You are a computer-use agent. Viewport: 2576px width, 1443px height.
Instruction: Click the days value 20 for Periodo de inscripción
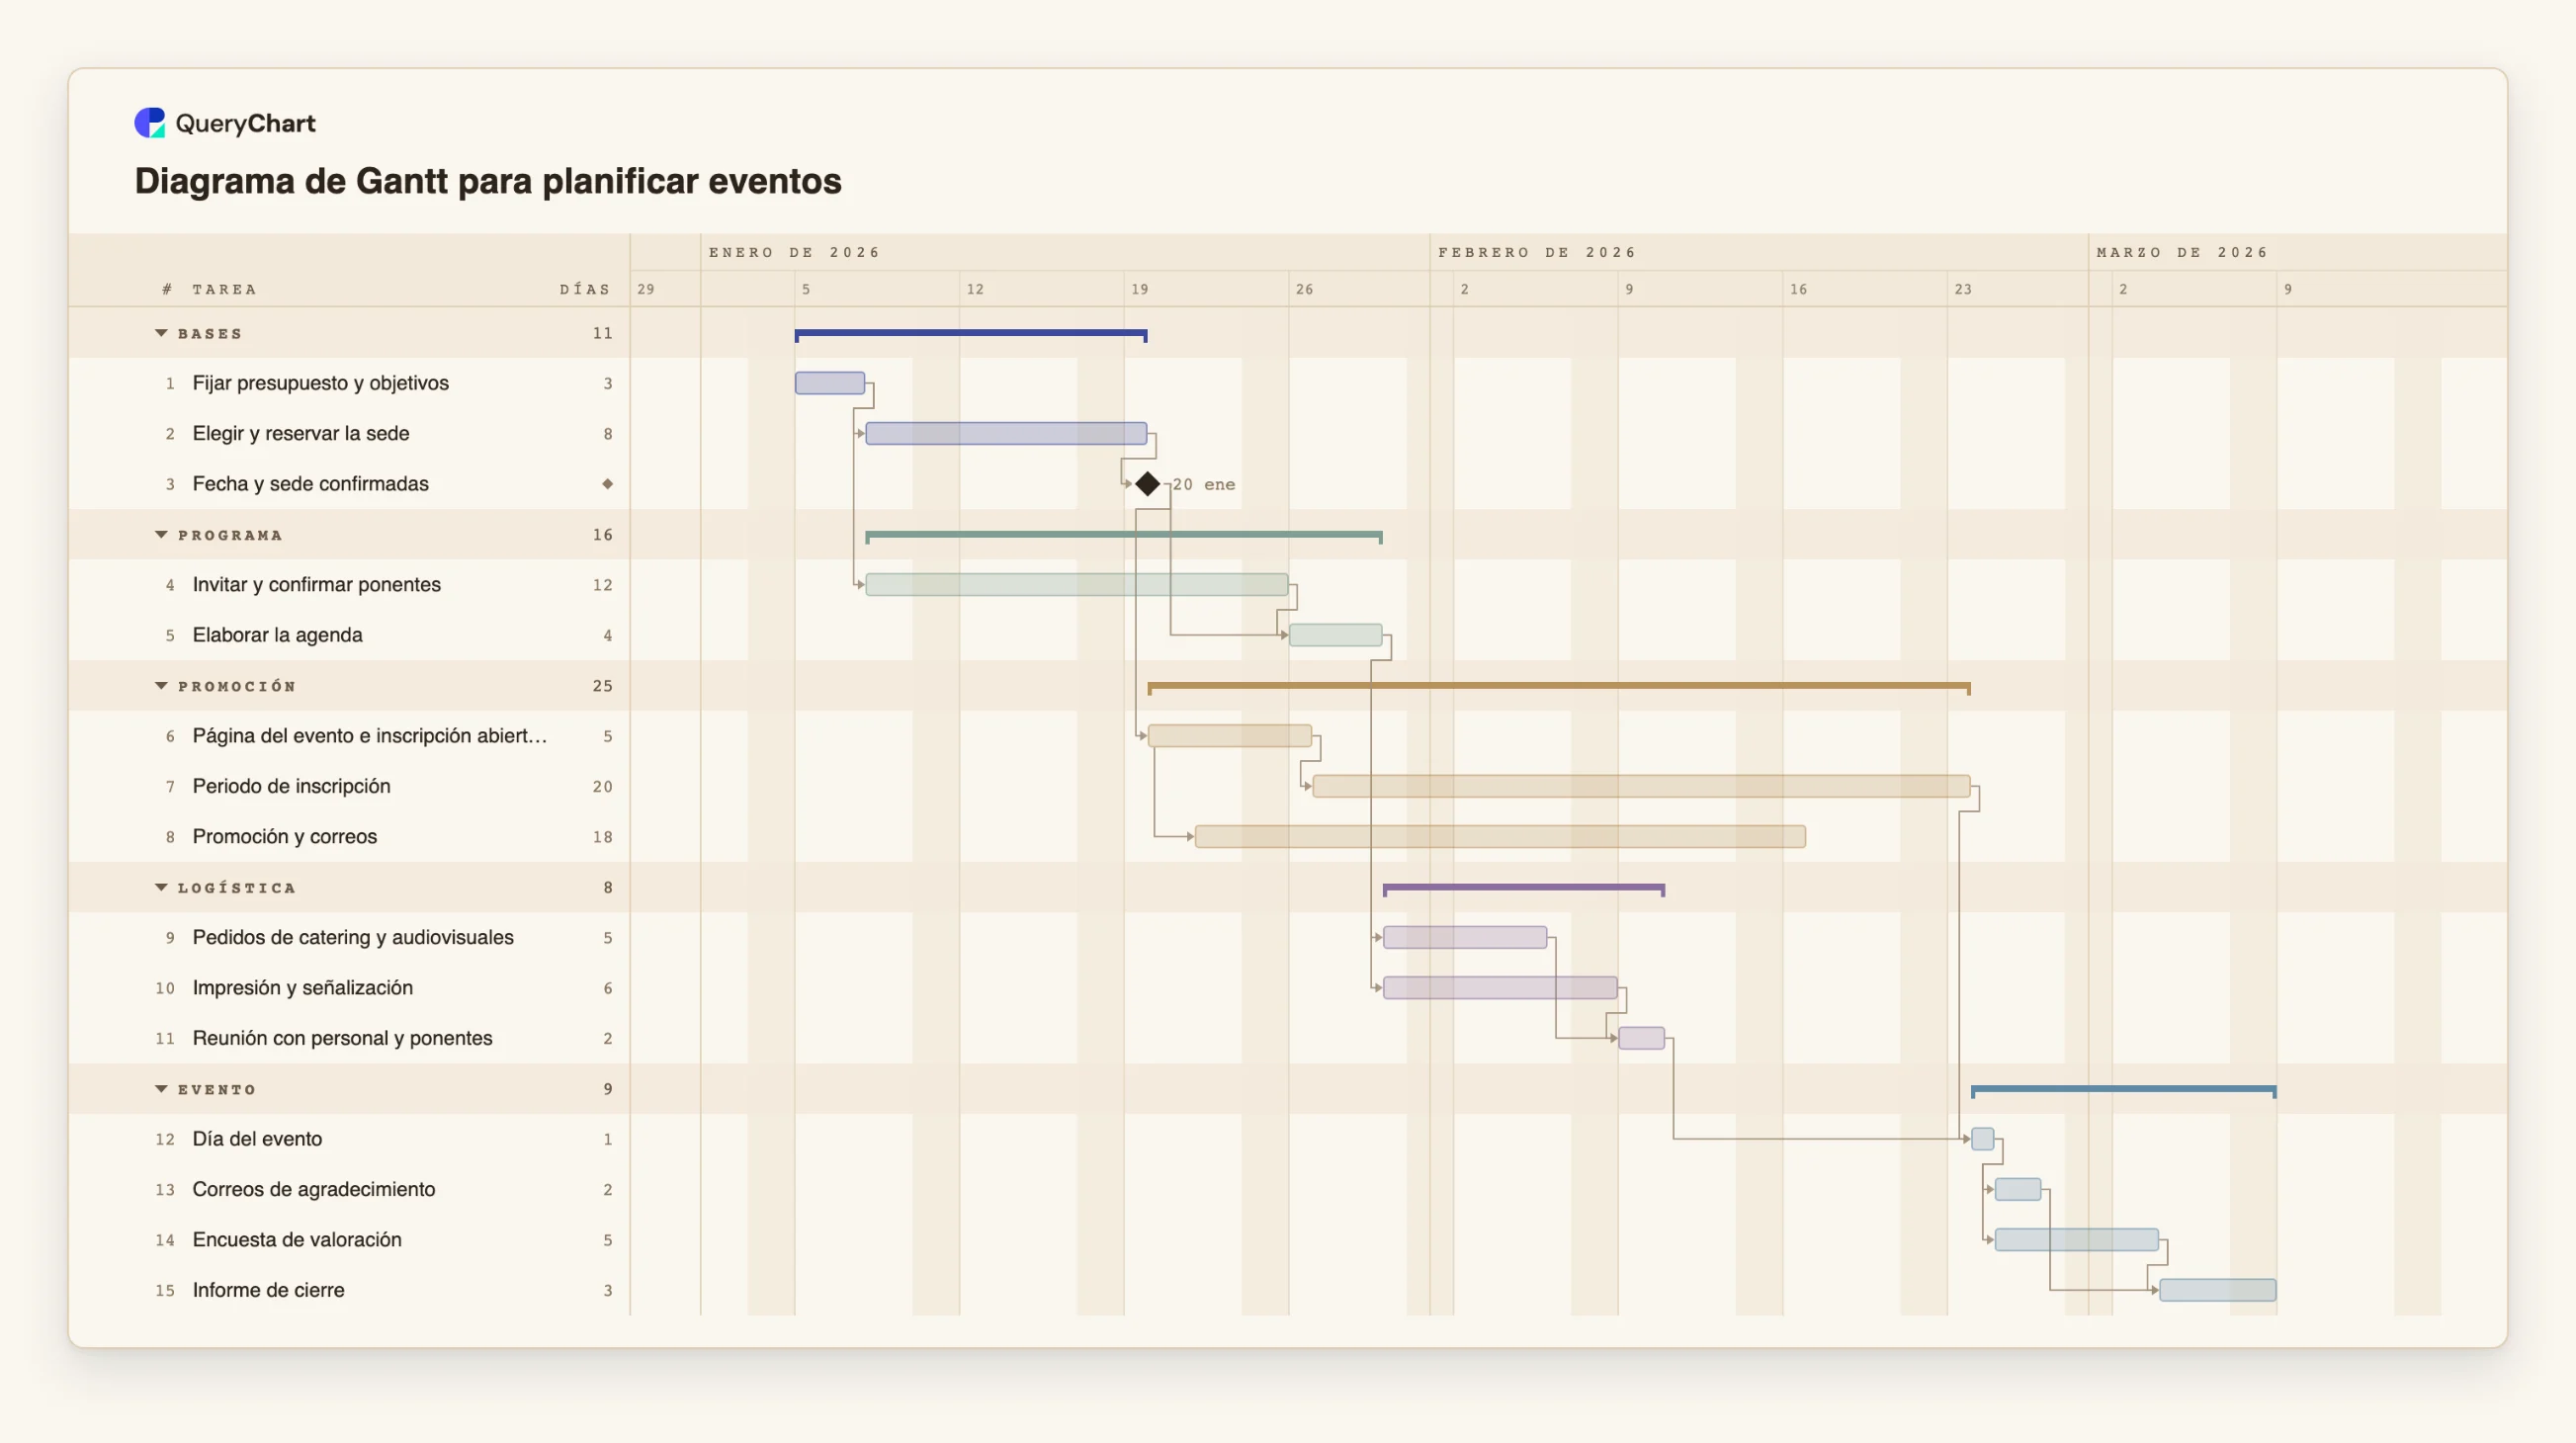602,786
